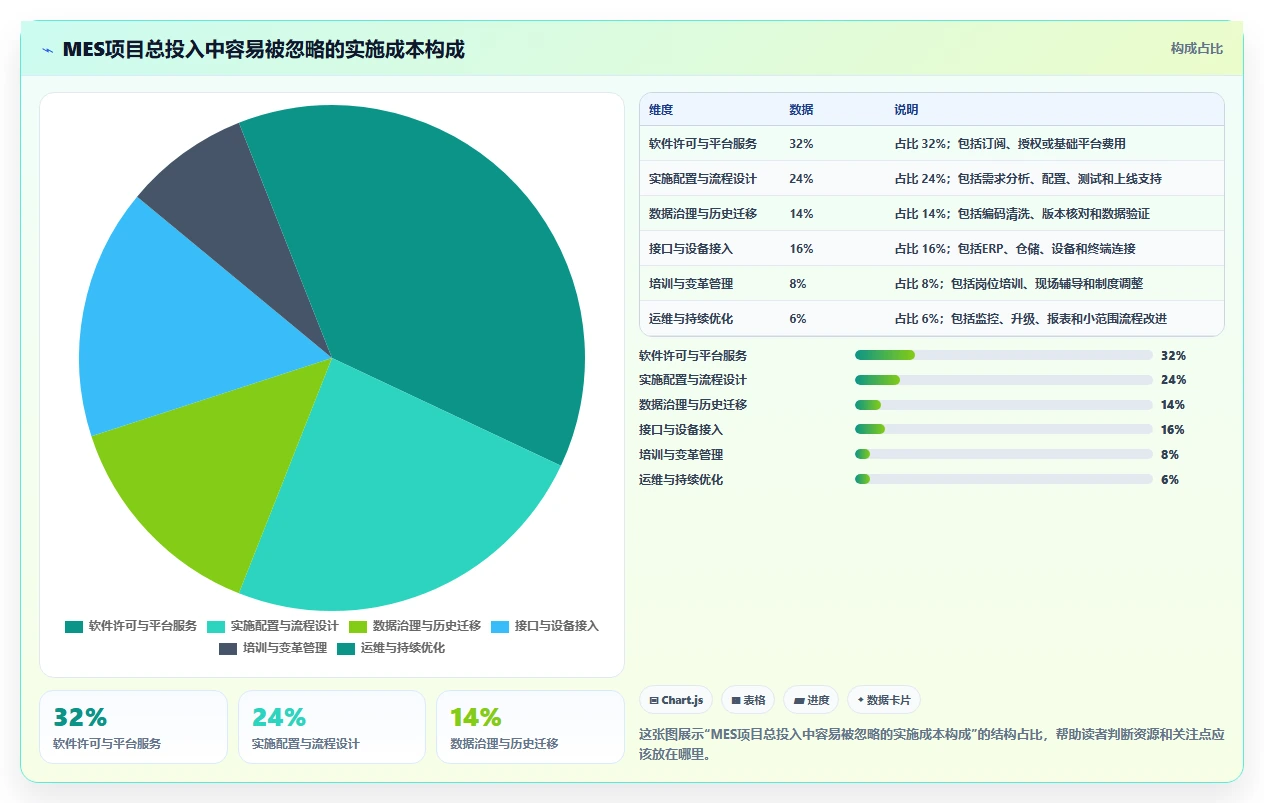
Task: Click the 接口与设备接入 label in progress list
Action: 681,430
